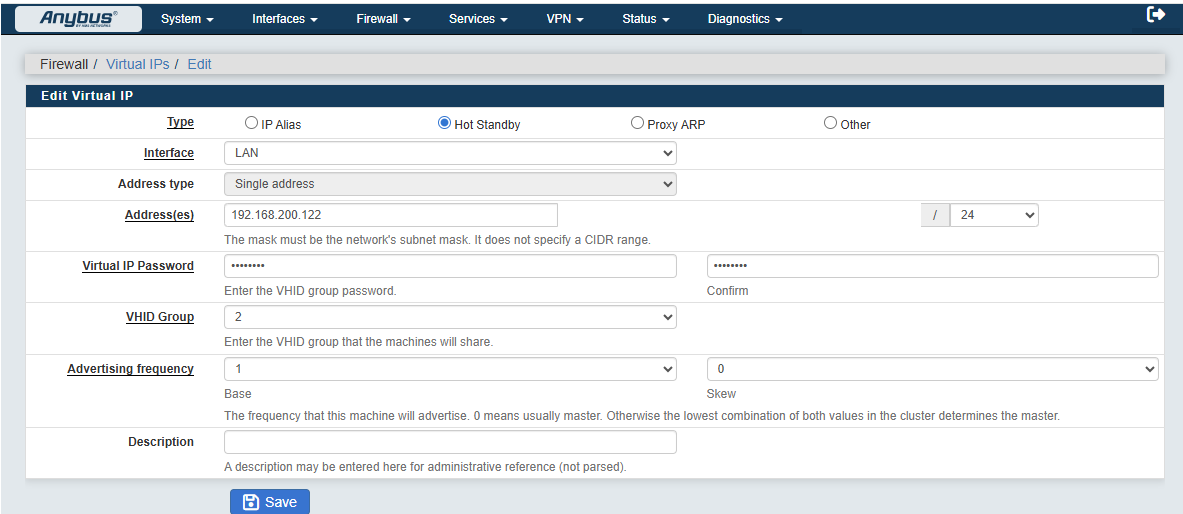
Task: Open the VHID Group dropdown
Action: tap(450, 317)
